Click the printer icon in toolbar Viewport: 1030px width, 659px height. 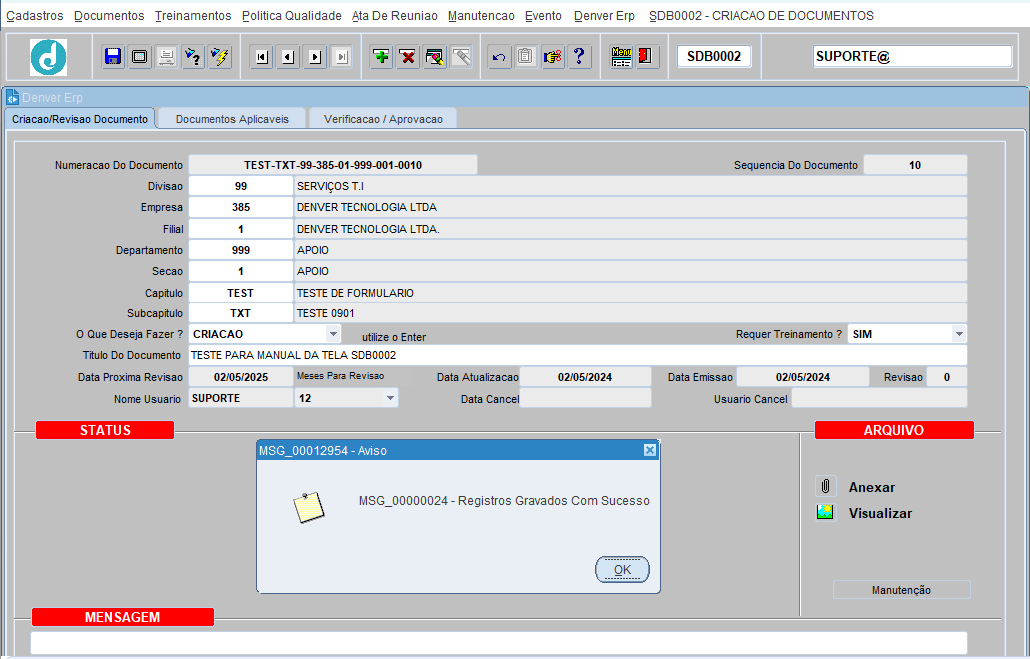[x=166, y=57]
